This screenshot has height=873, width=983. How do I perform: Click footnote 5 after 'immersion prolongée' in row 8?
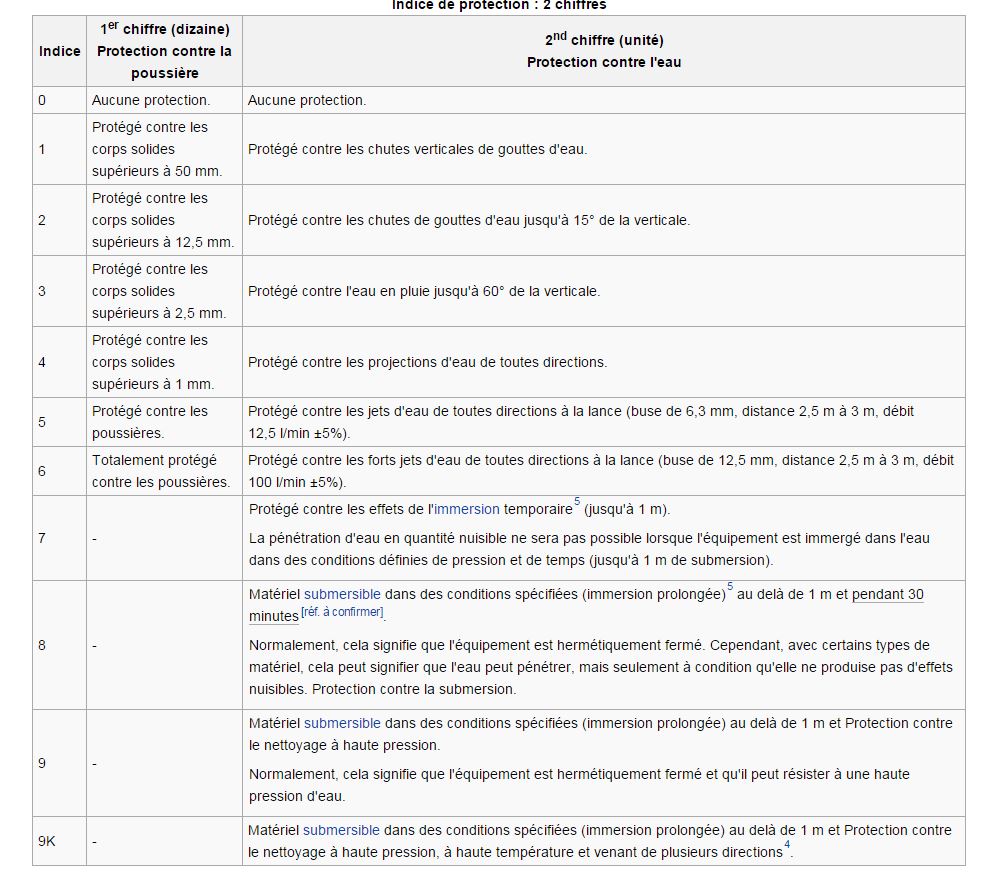(x=729, y=588)
